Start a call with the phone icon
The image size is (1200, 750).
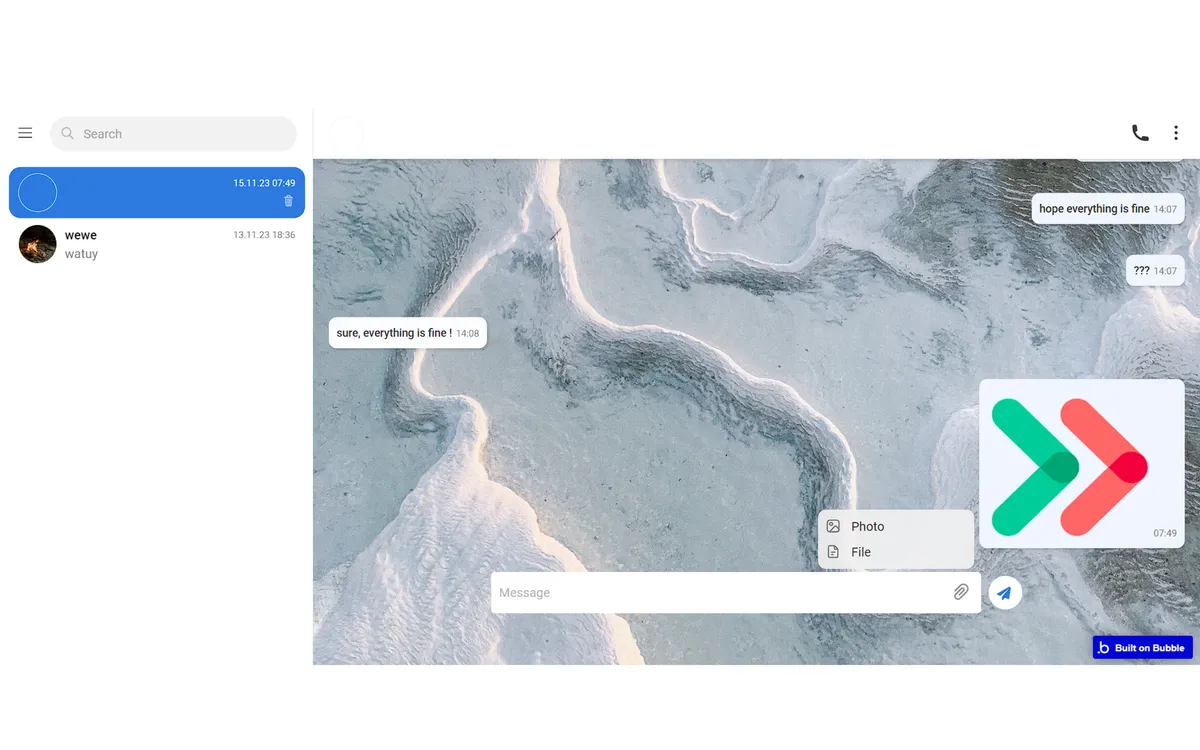[x=1140, y=133]
